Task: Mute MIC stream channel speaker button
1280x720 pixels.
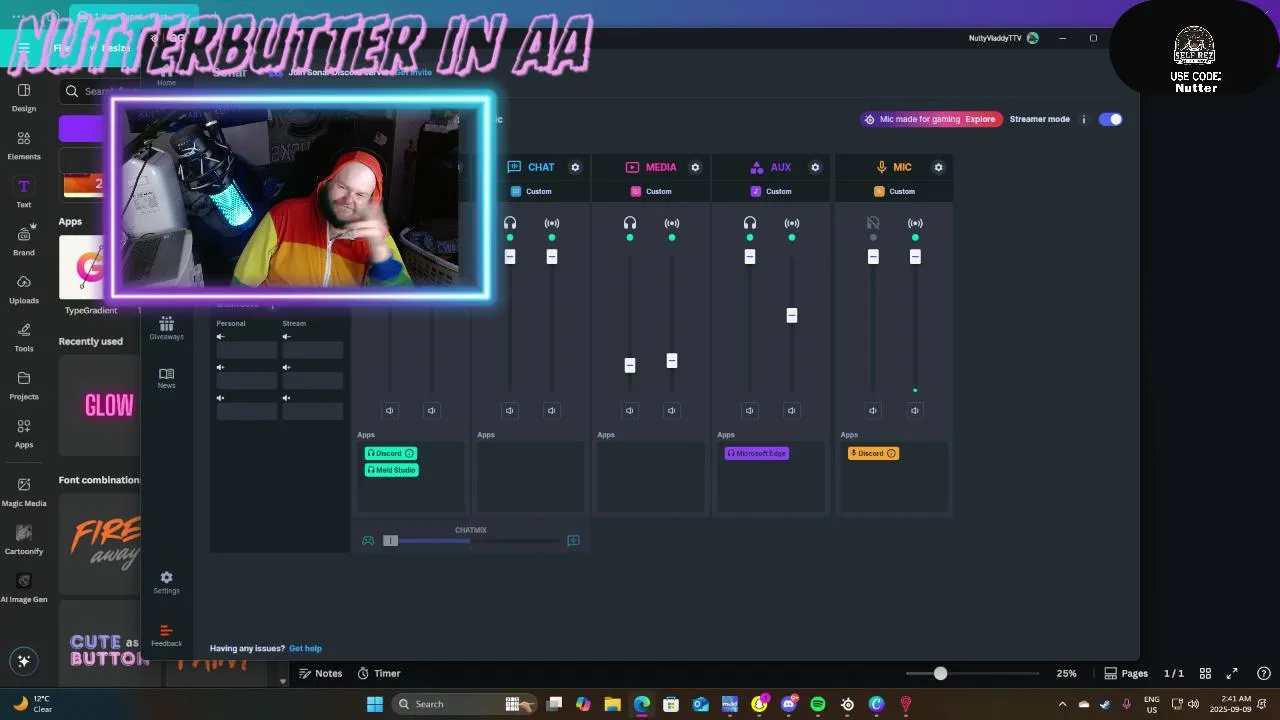Action: [x=915, y=410]
